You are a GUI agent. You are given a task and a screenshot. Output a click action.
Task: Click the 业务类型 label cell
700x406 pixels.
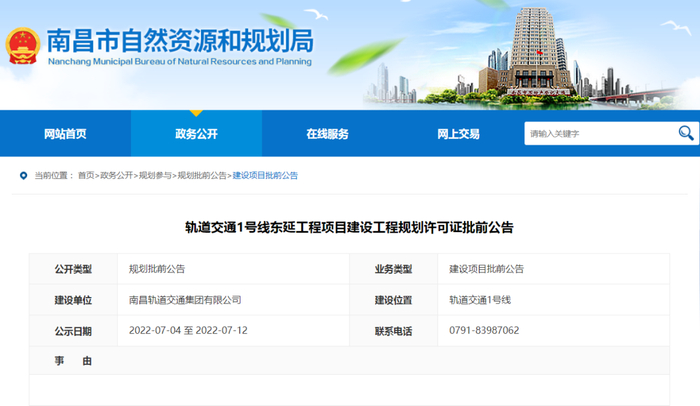click(x=393, y=269)
